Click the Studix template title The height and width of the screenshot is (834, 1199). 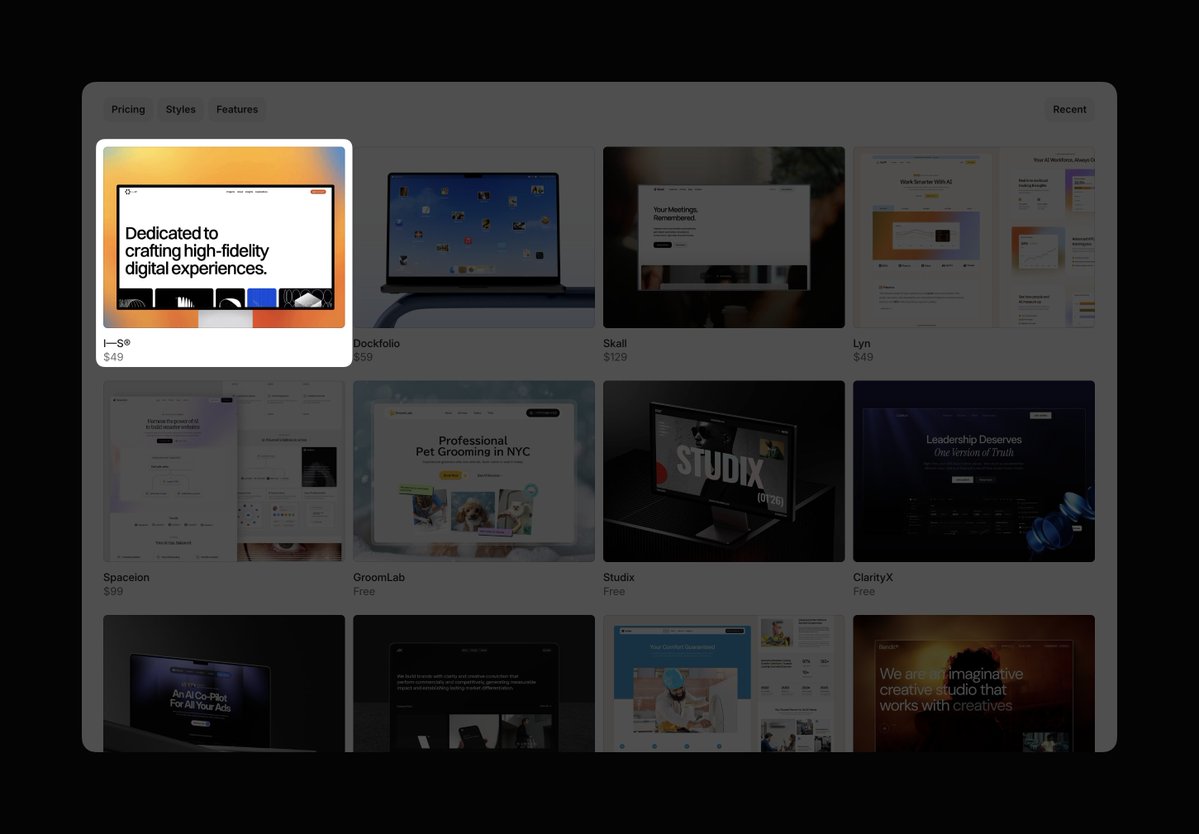[x=619, y=577]
